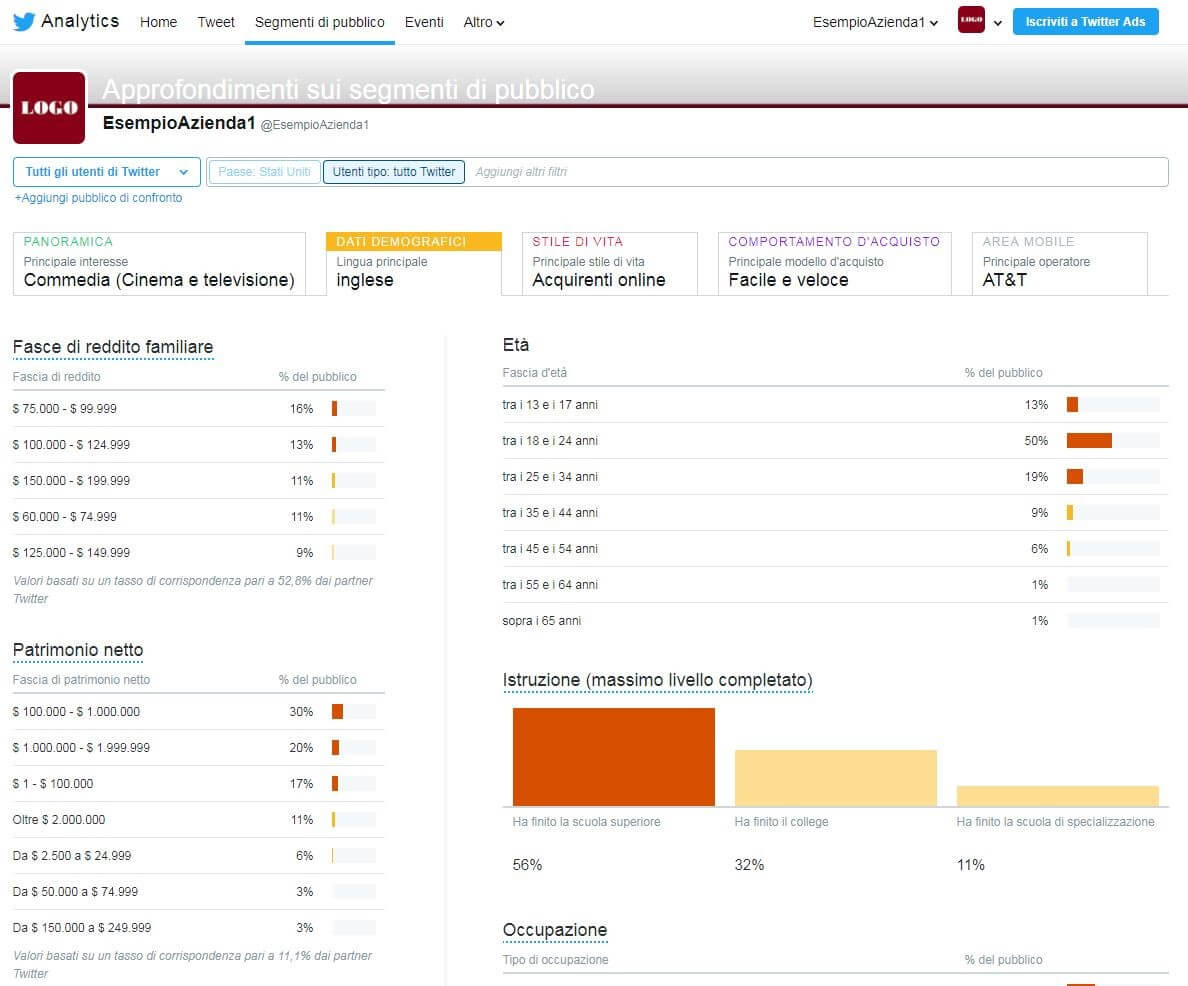Screen dimensions: 1188x986
Task: Select the Stile di vita tab
Action: 609,264
